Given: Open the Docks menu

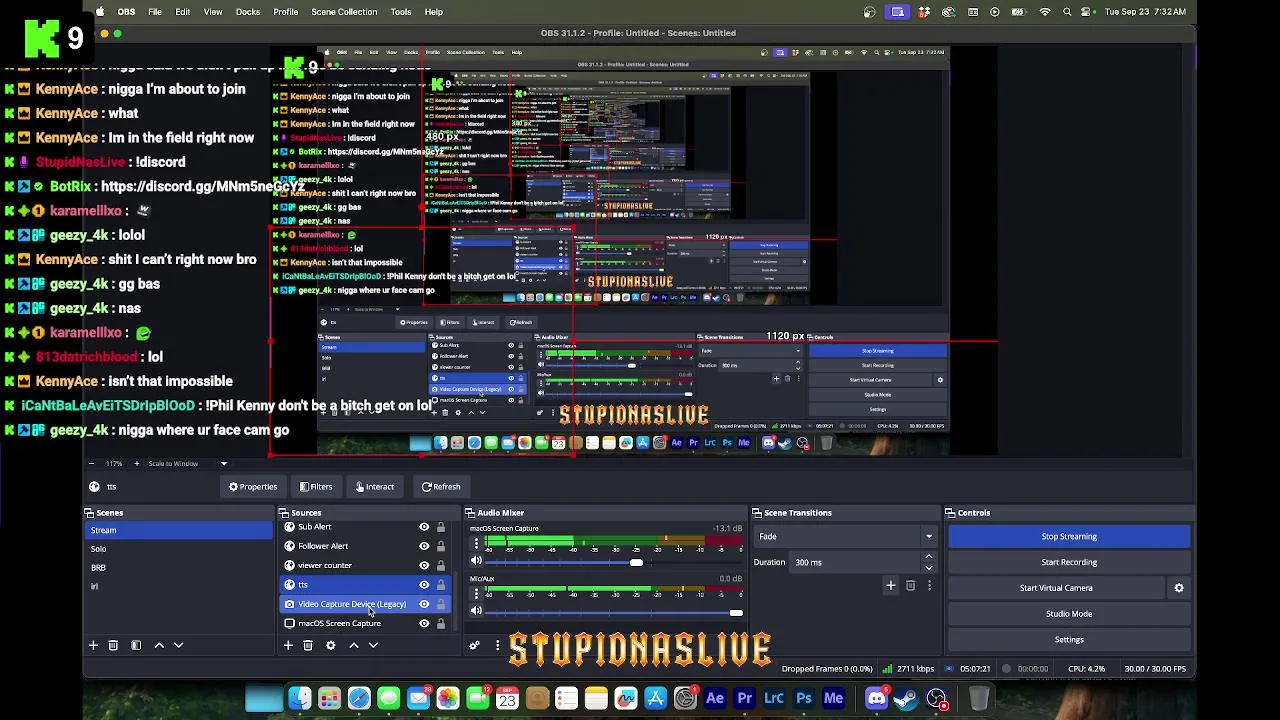Looking at the screenshot, I should pos(248,12).
